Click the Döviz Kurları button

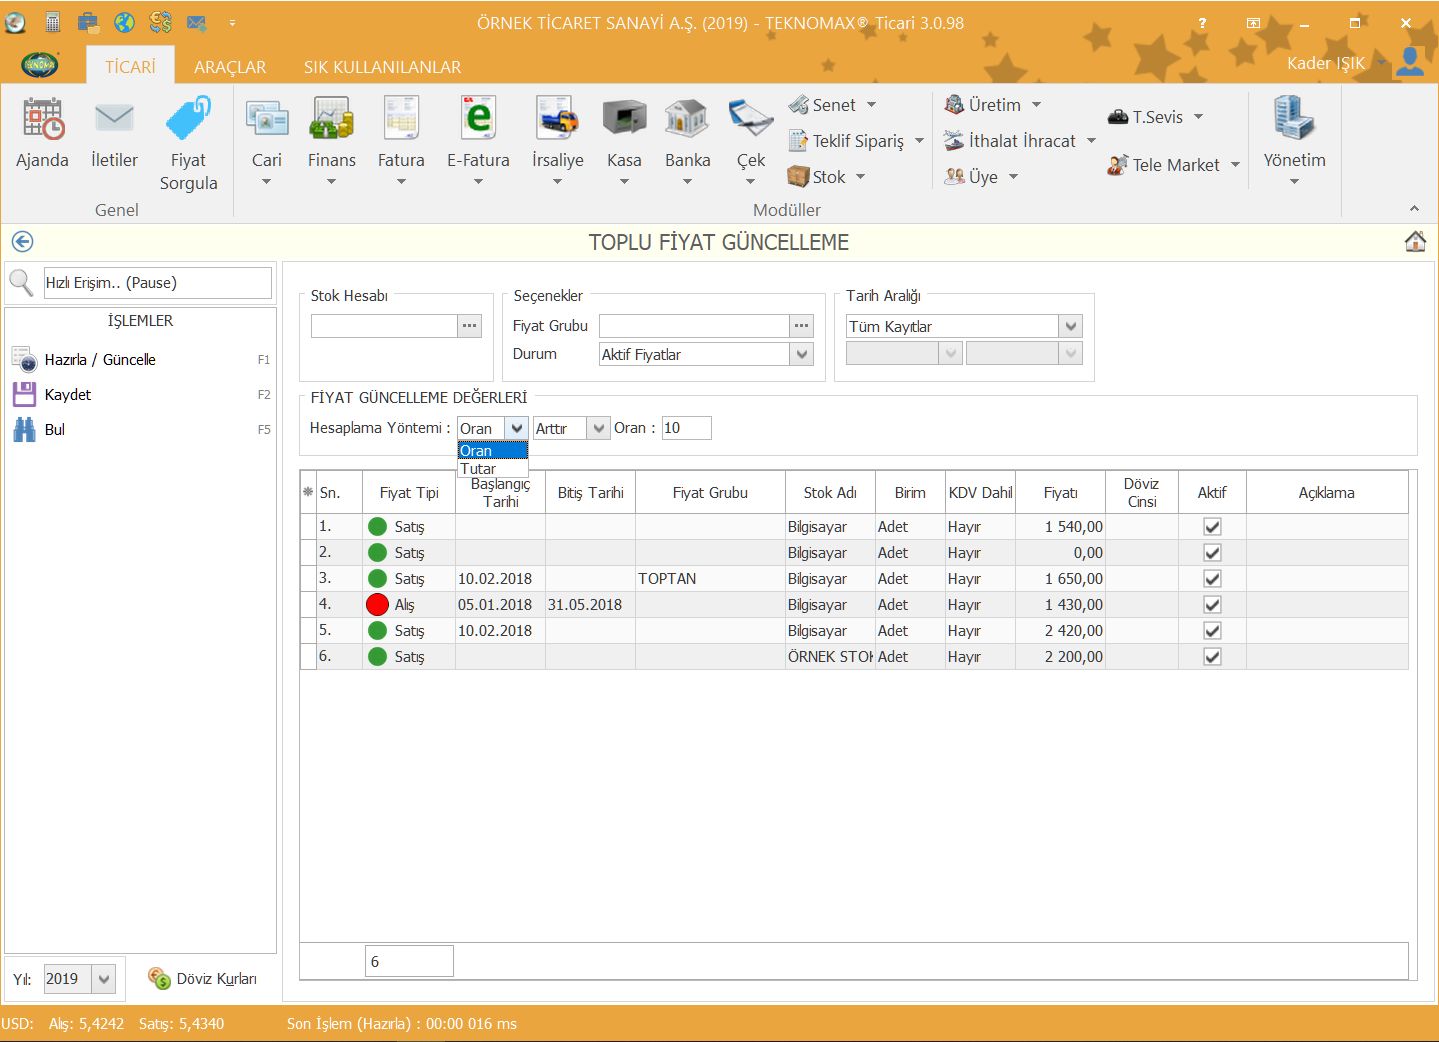pos(203,979)
